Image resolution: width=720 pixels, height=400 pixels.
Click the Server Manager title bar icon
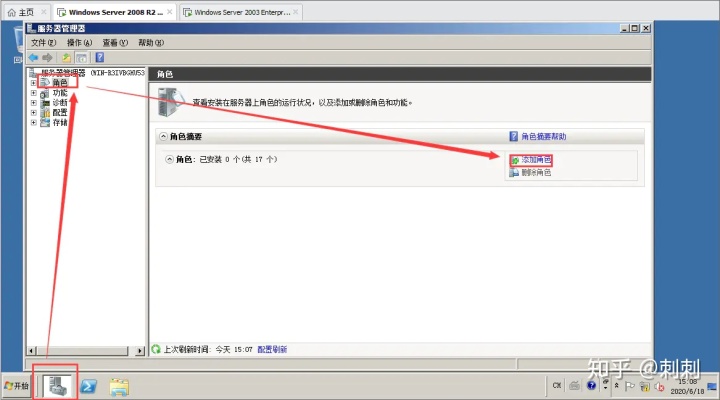click(x=31, y=28)
